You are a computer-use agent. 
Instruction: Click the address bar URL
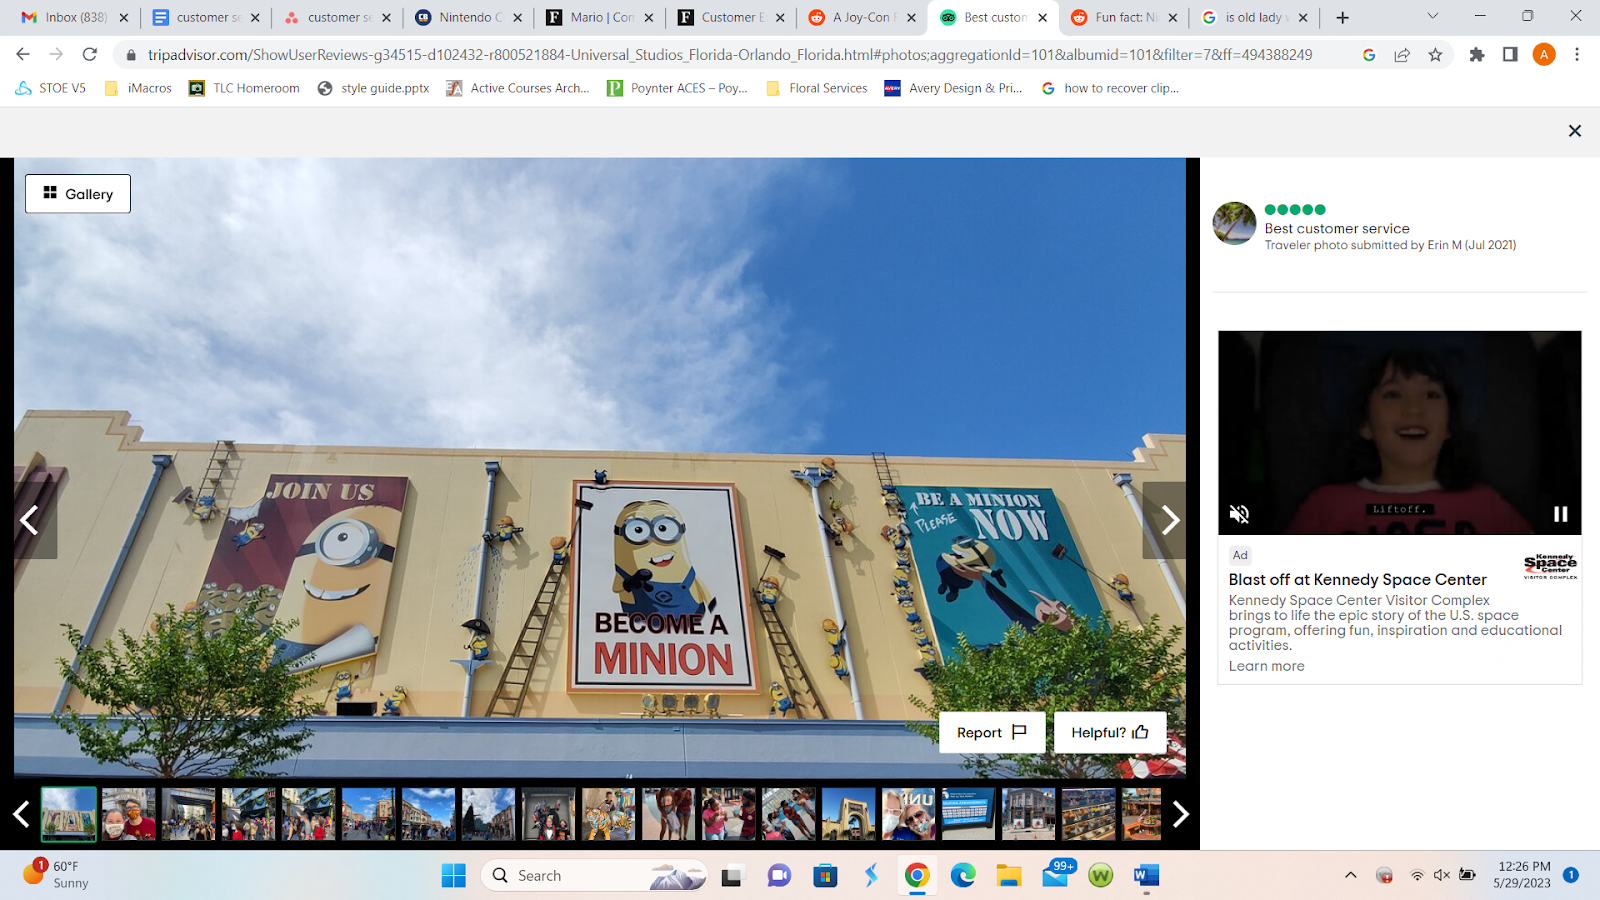tap(730, 55)
